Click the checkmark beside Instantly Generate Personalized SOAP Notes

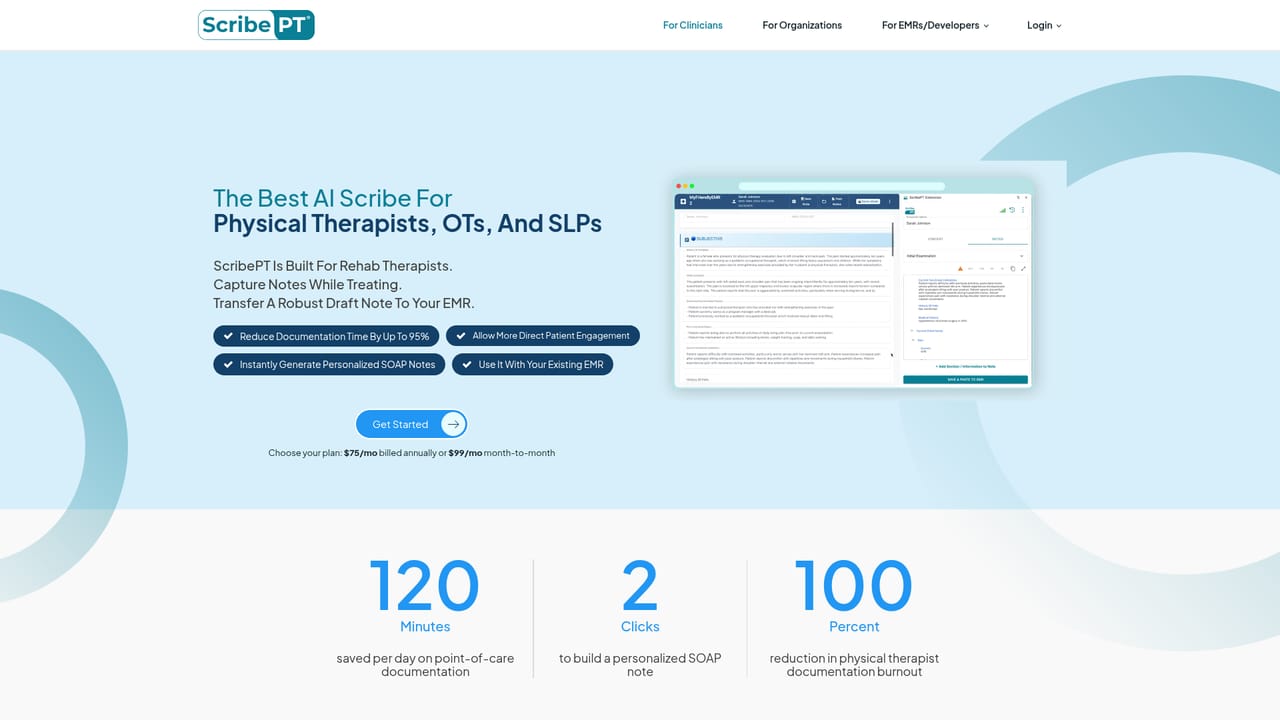(x=228, y=364)
